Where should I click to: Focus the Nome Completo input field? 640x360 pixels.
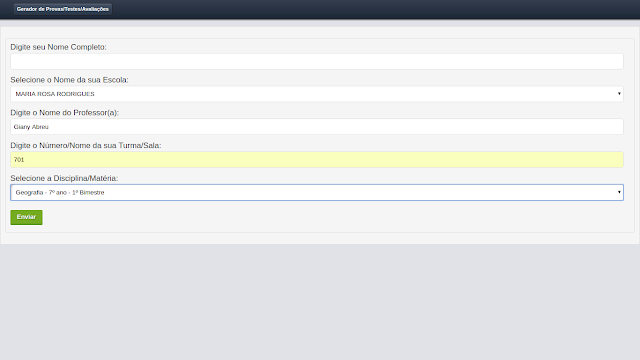click(x=317, y=61)
